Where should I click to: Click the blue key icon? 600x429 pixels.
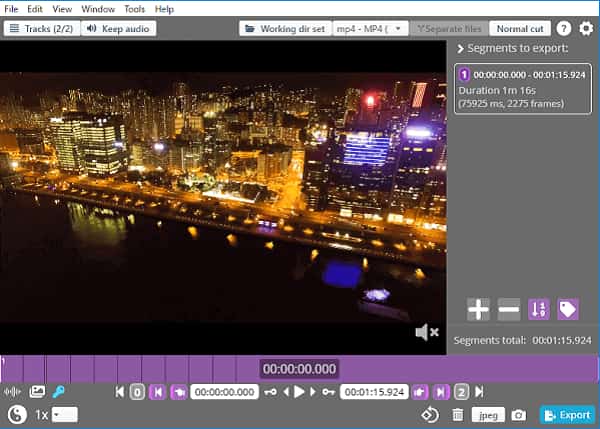tap(59, 392)
